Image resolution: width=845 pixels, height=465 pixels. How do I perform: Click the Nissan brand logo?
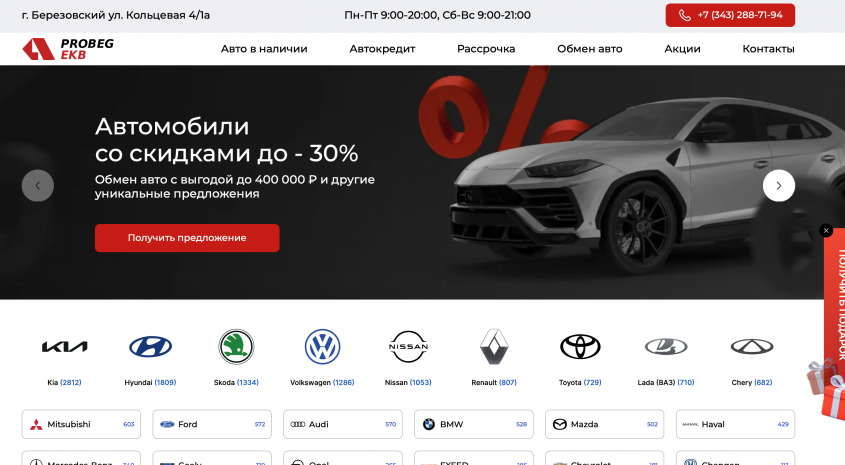408,346
